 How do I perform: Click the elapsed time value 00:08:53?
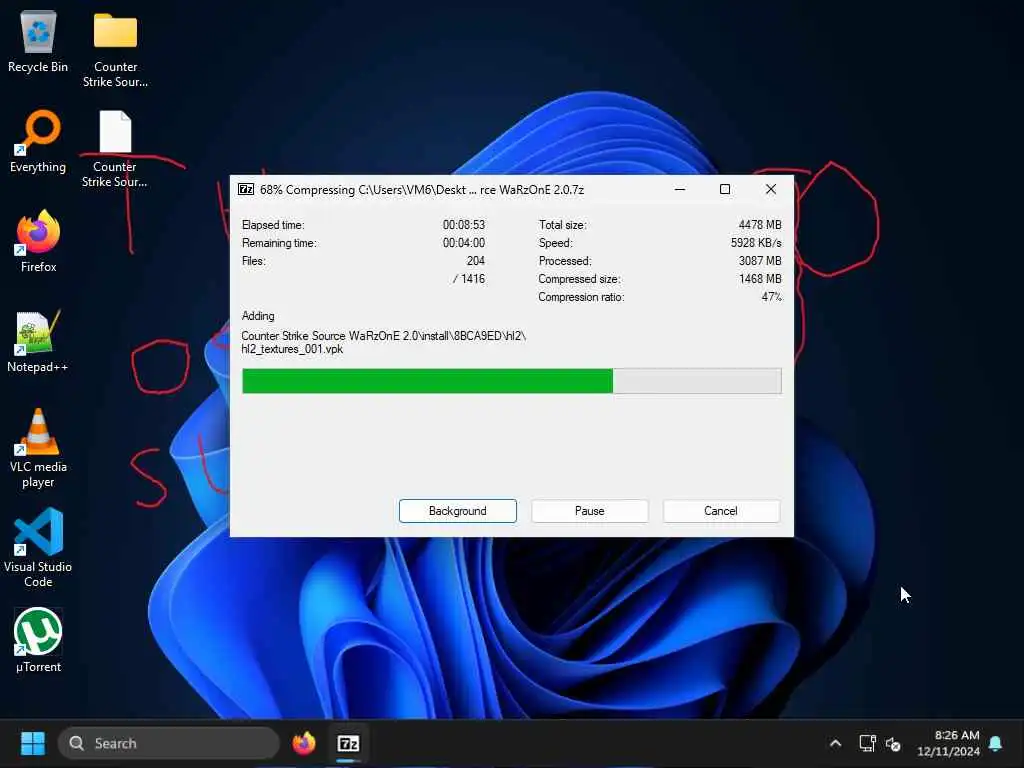(464, 225)
